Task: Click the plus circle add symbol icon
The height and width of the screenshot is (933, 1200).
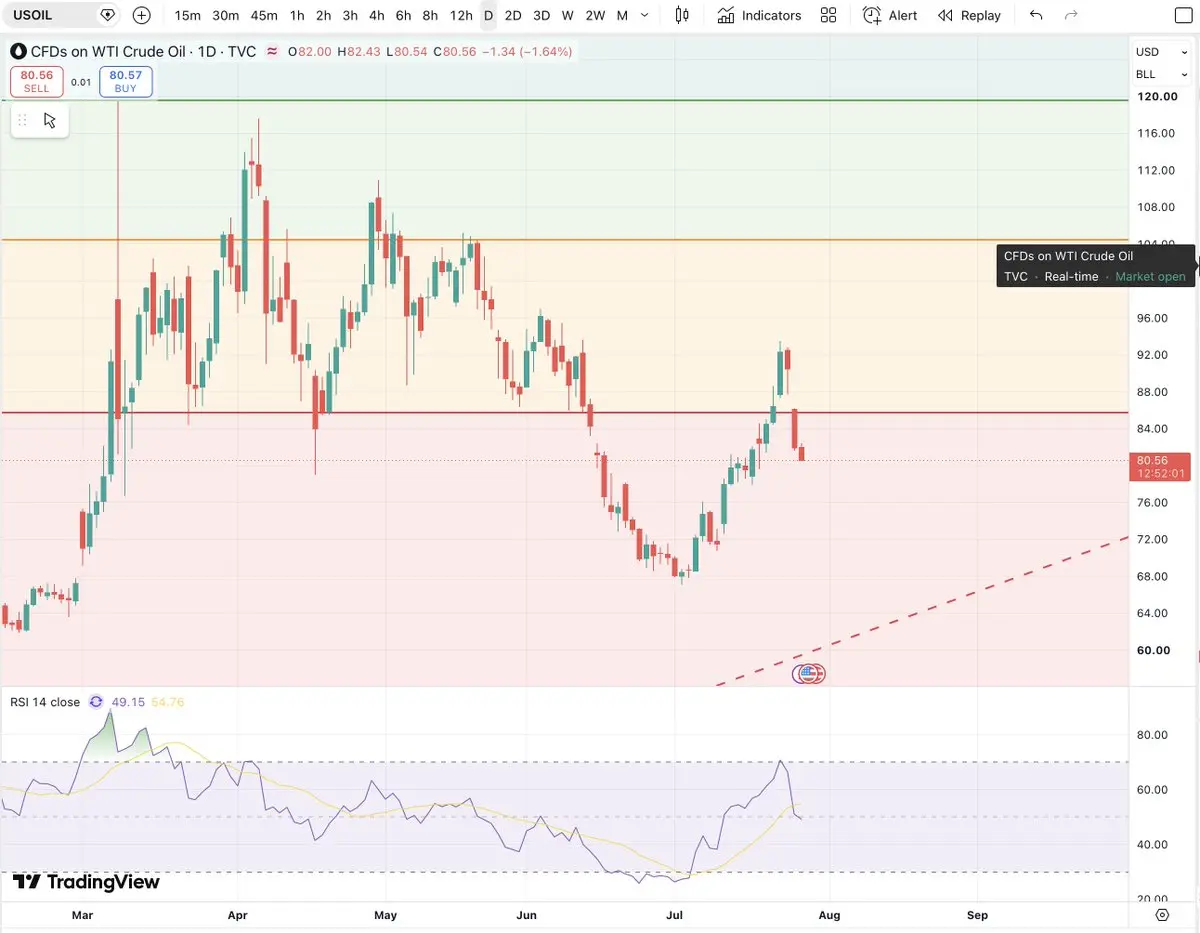Action: 142,15
